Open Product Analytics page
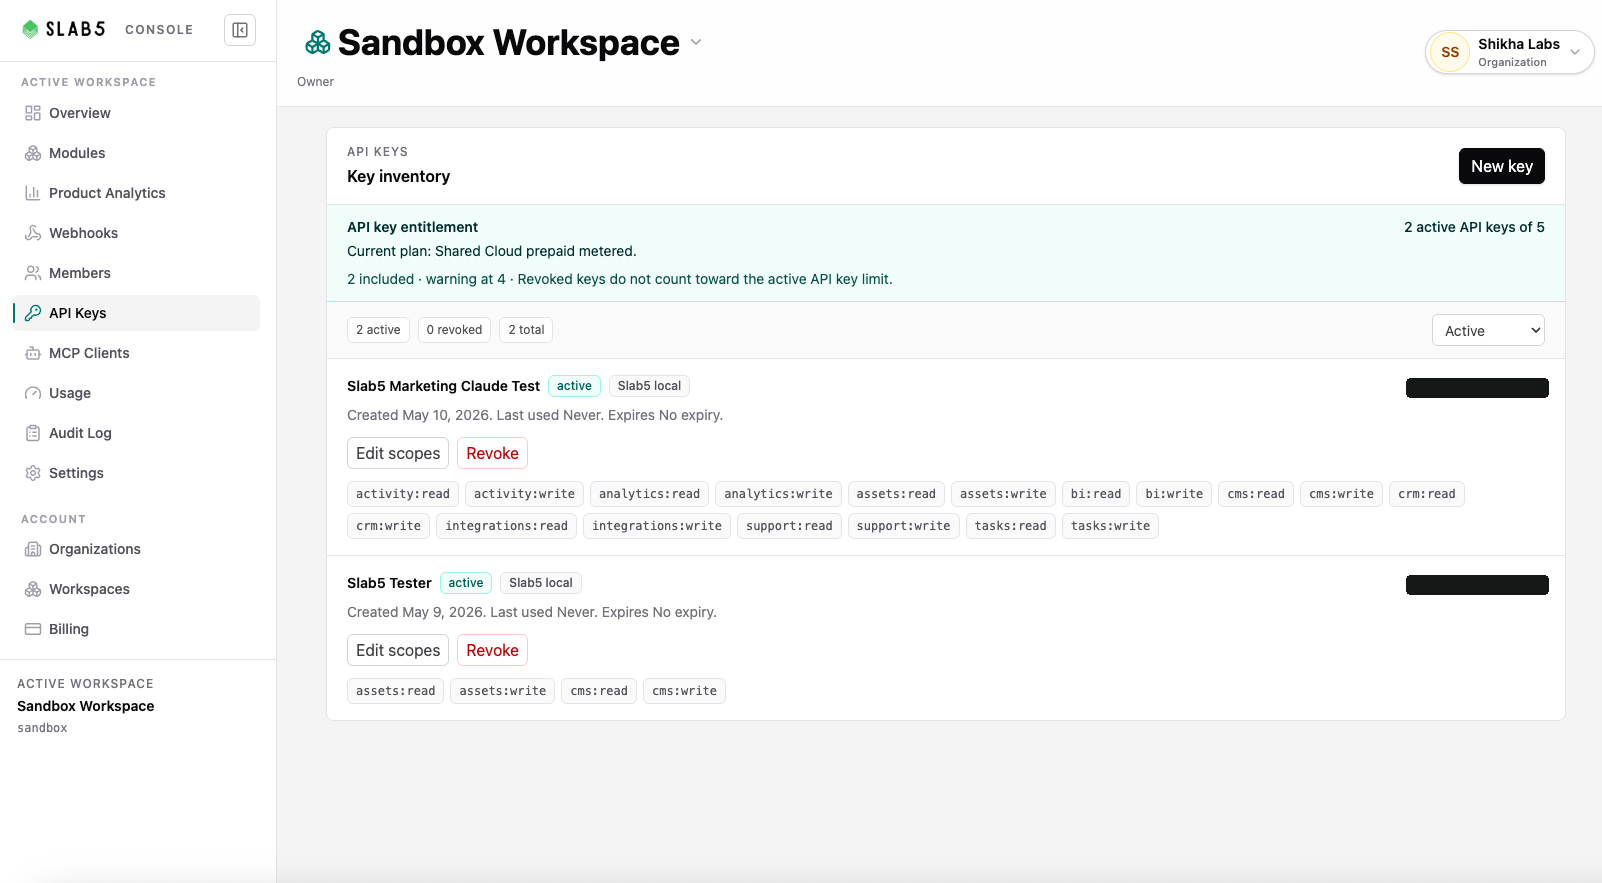This screenshot has height=883, width=1602. click(x=136, y=193)
